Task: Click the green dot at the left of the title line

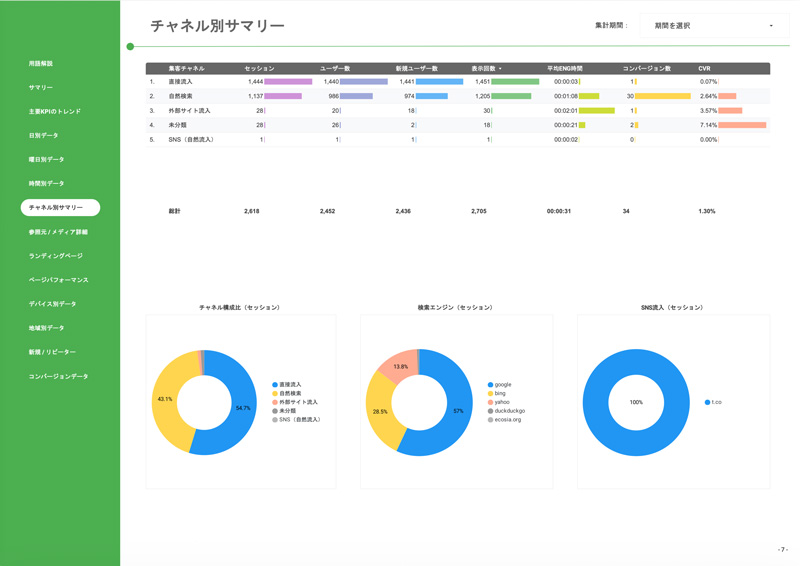Action: pos(130,47)
